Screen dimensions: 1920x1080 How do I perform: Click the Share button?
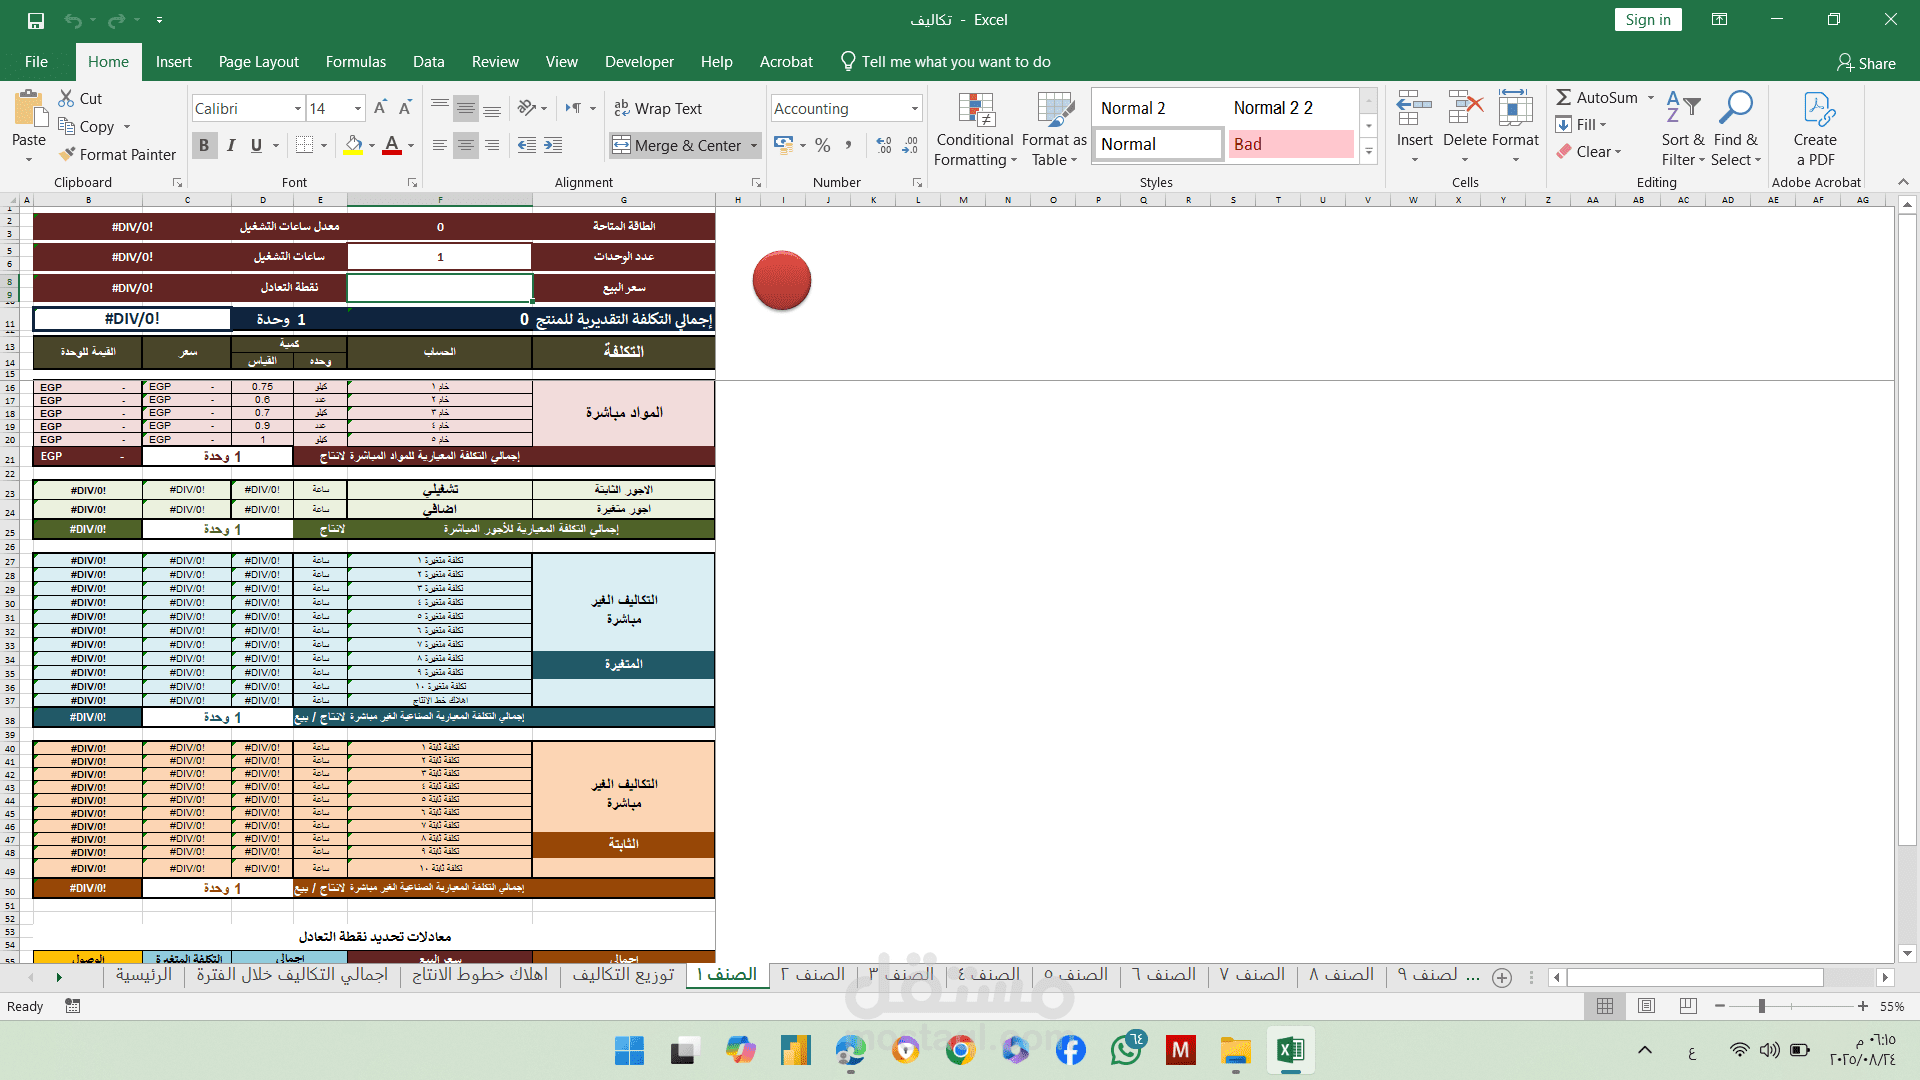pyautogui.click(x=1866, y=63)
